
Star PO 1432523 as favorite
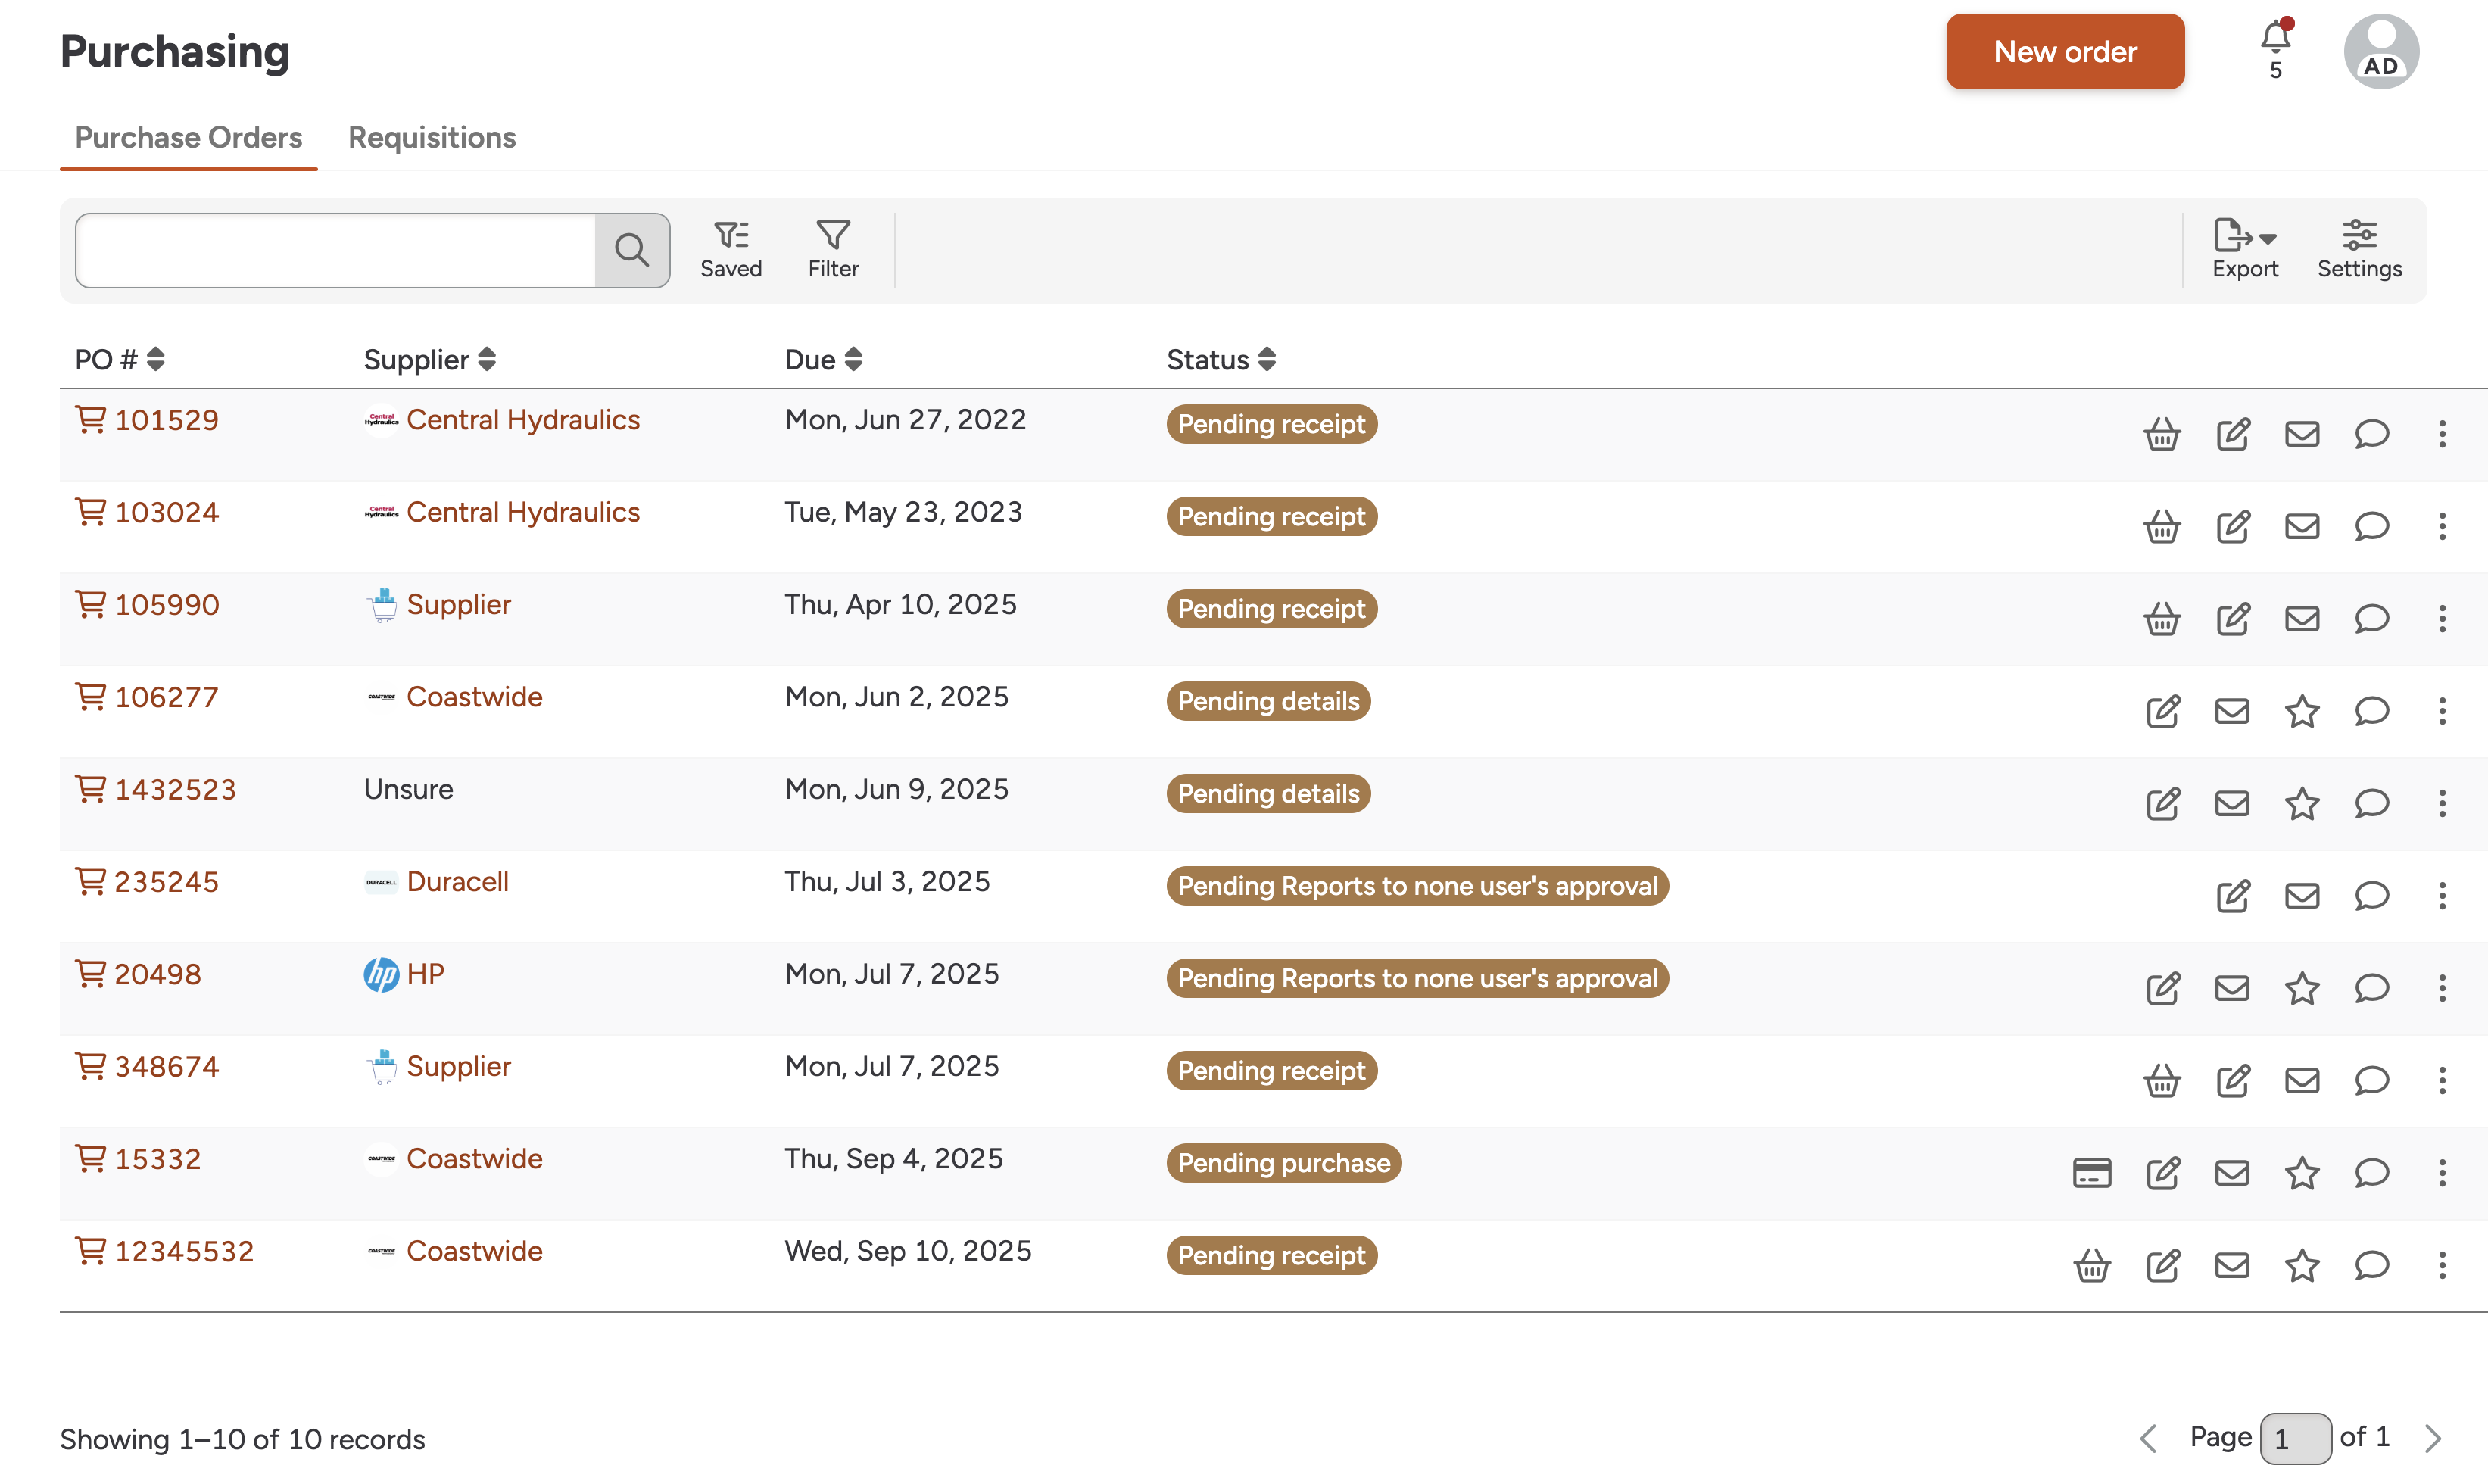point(2301,803)
